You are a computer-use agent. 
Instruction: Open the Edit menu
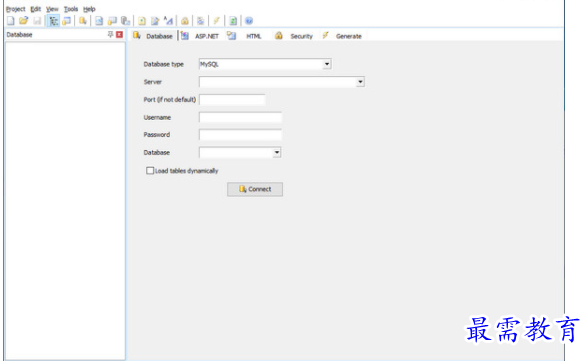click(x=36, y=9)
